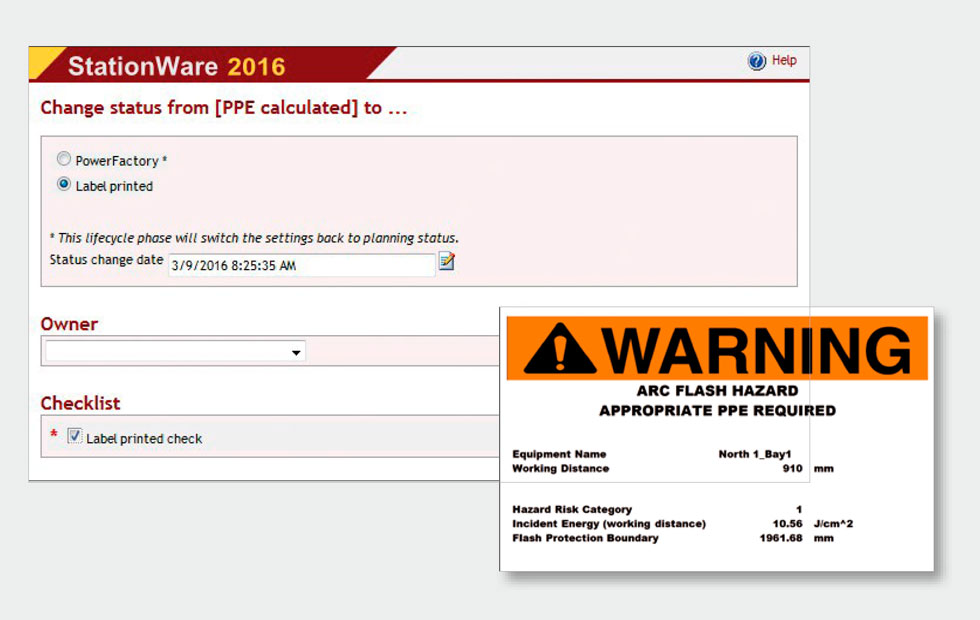Click the lifecycle phase footnote text
This screenshot has height=620, width=980.
point(254,238)
